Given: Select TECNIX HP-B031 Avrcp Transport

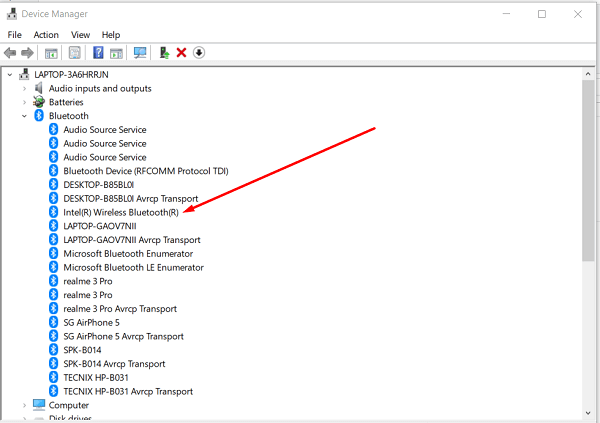Looking at the screenshot, I should (128, 392).
